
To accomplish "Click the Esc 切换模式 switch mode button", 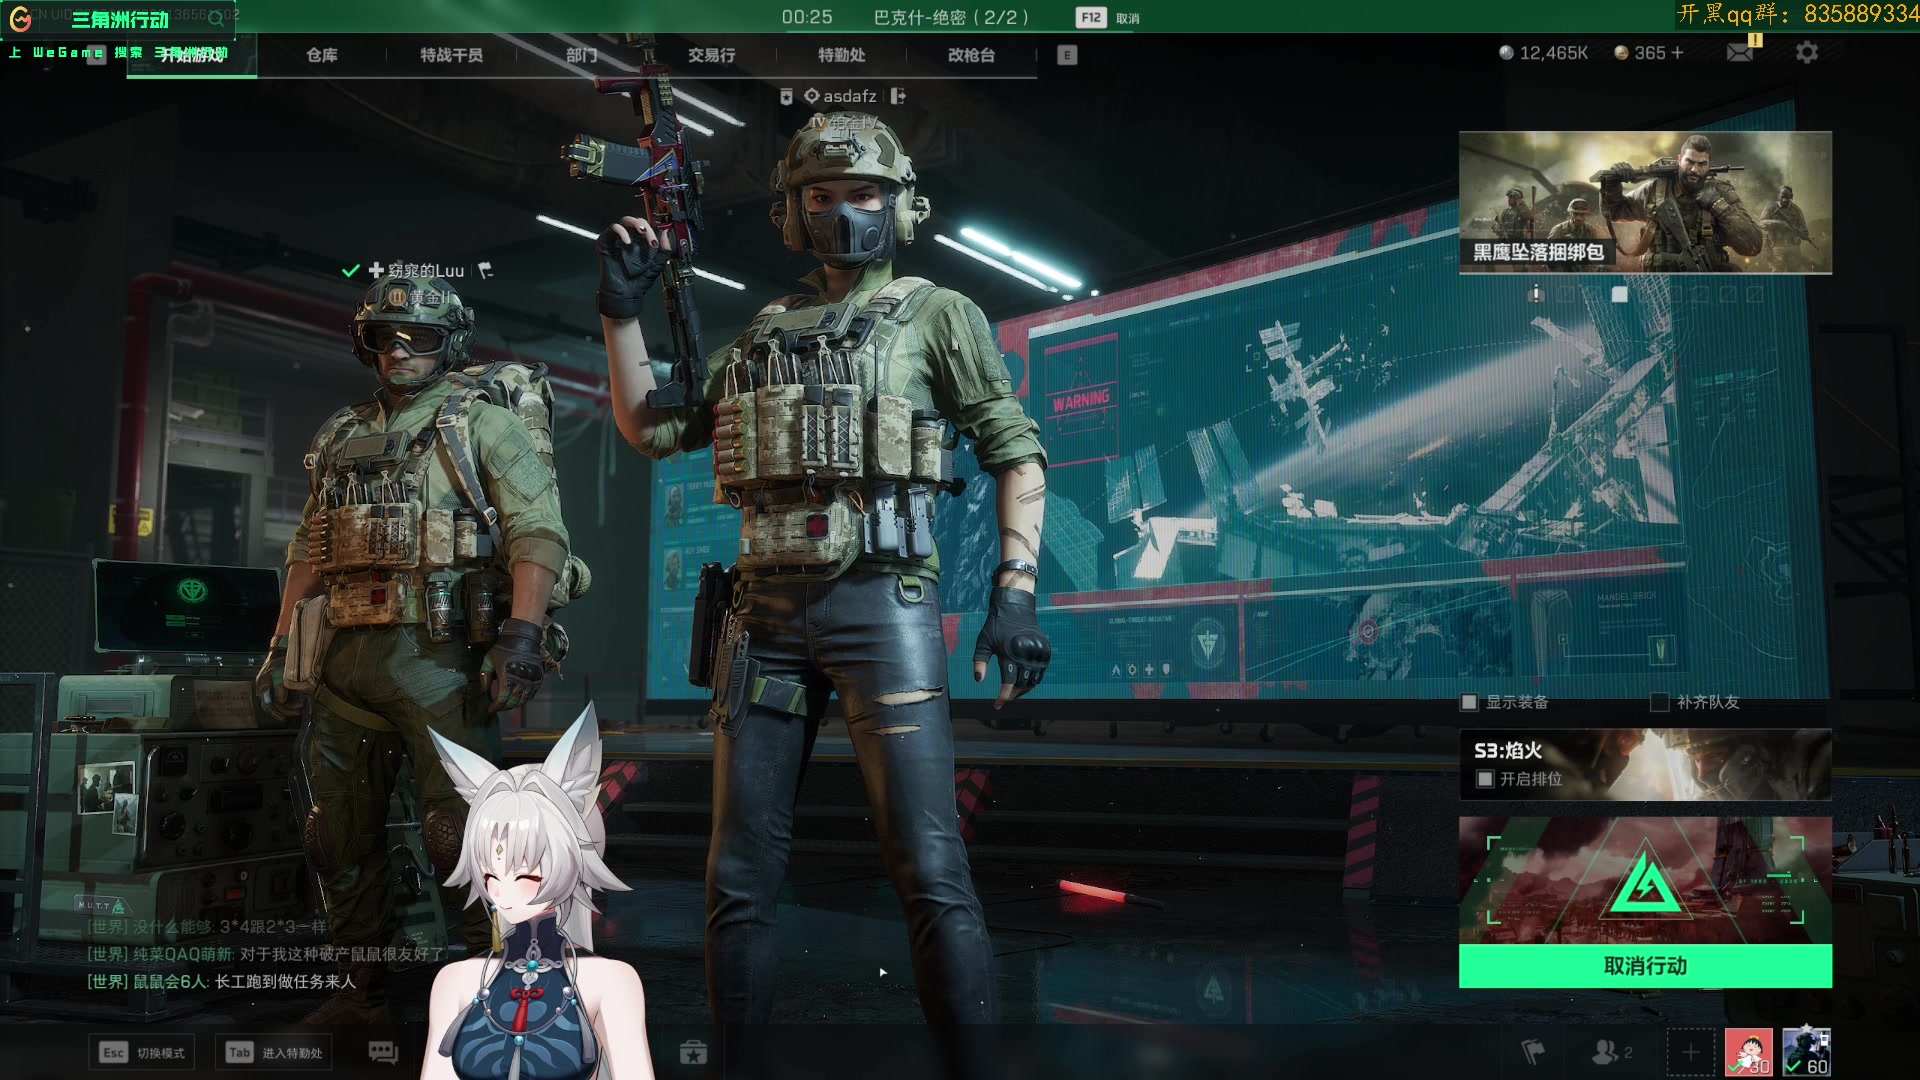I will 141,1052.
